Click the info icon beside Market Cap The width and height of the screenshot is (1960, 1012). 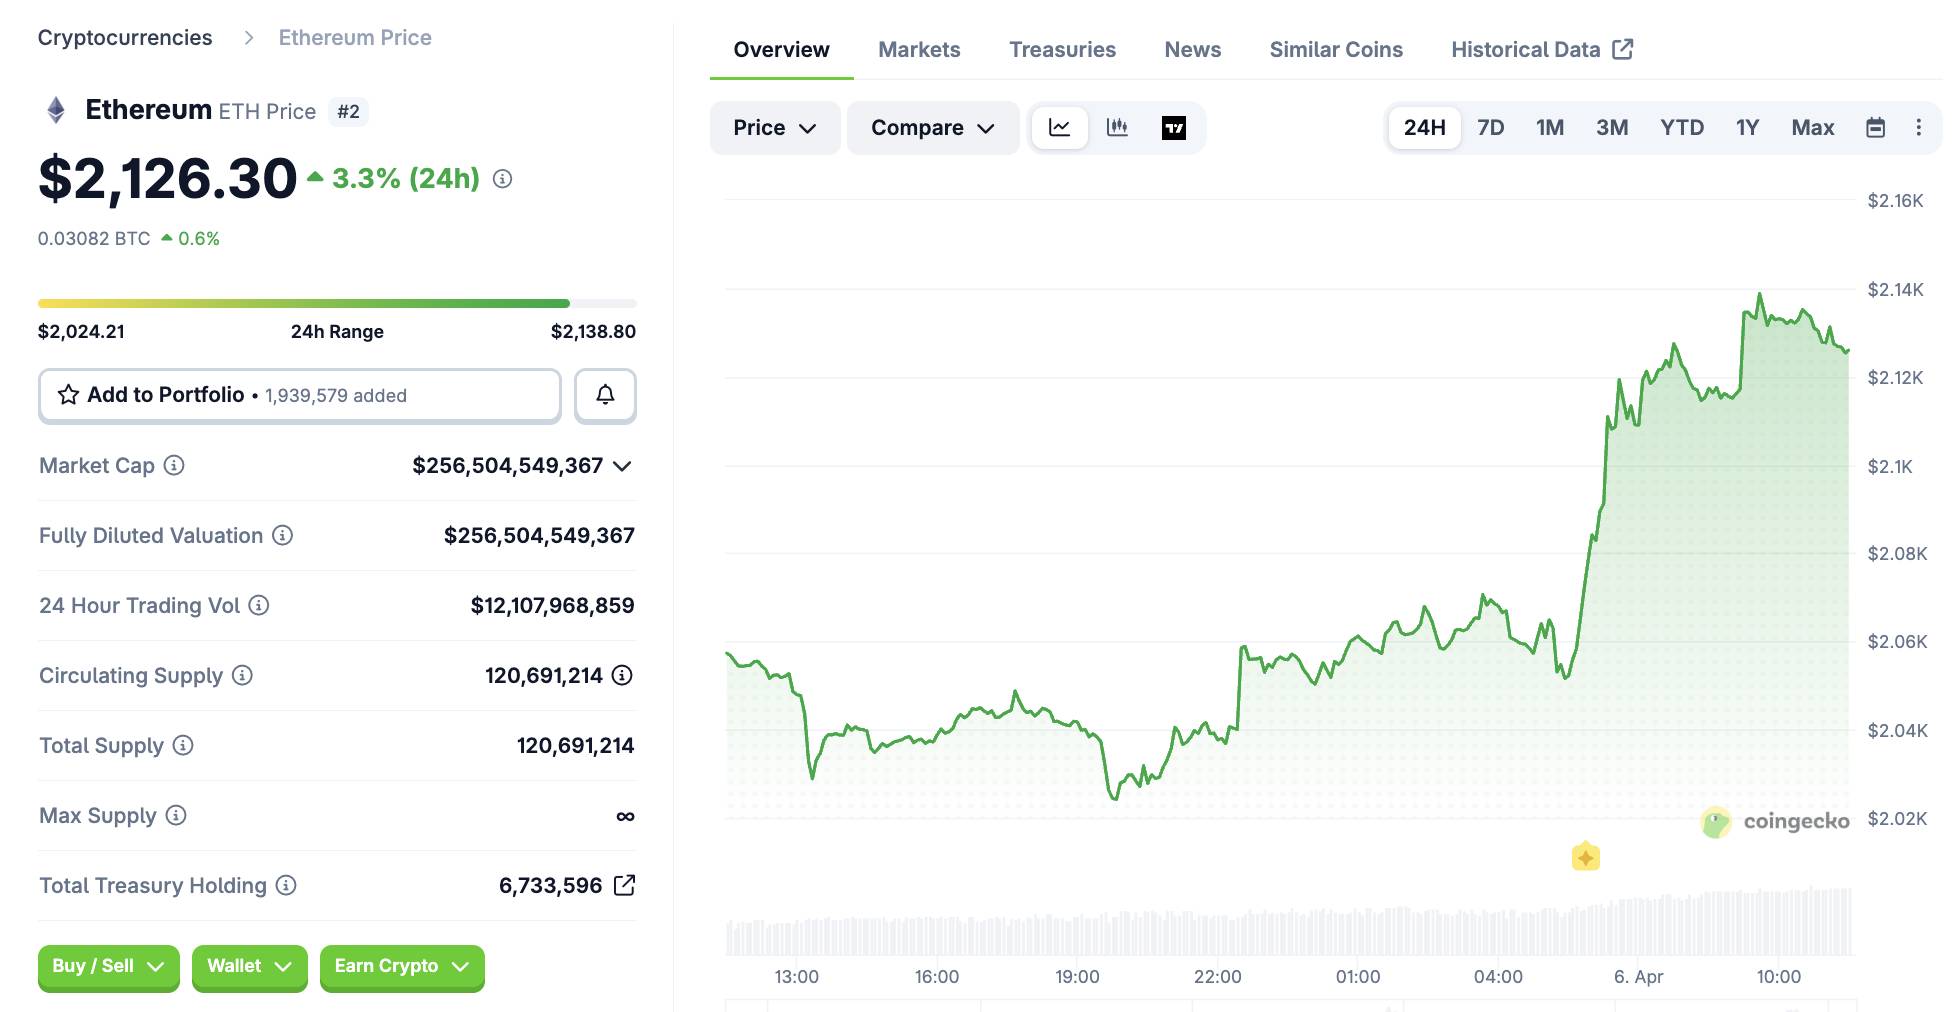[x=172, y=466]
